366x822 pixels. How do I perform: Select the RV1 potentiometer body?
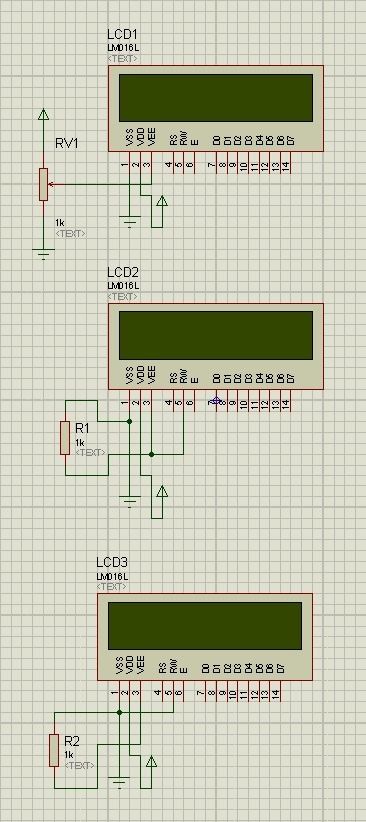point(44,184)
